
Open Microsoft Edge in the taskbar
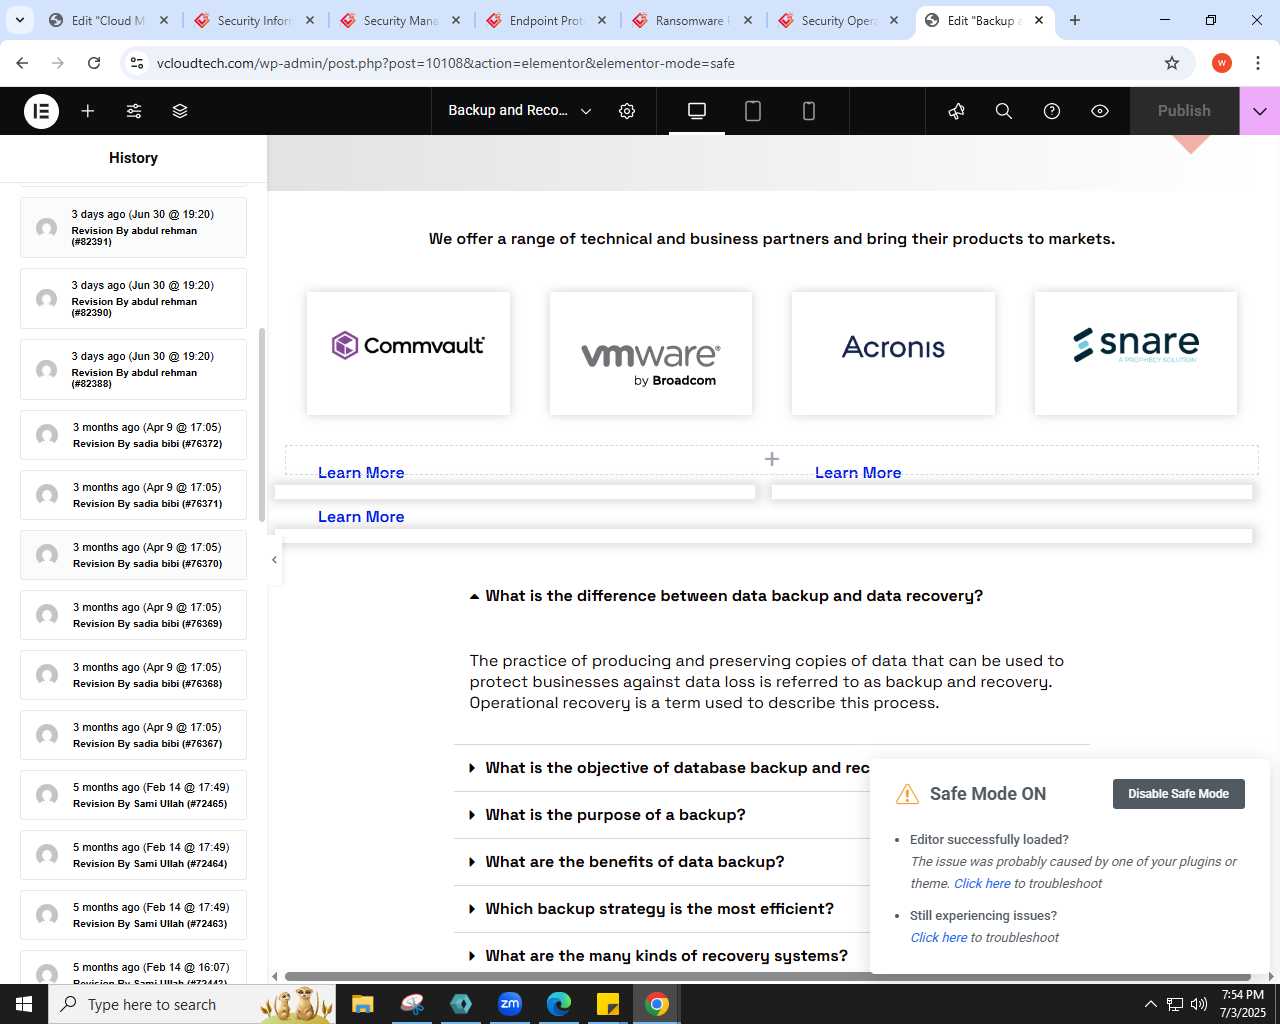(559, 1004)
